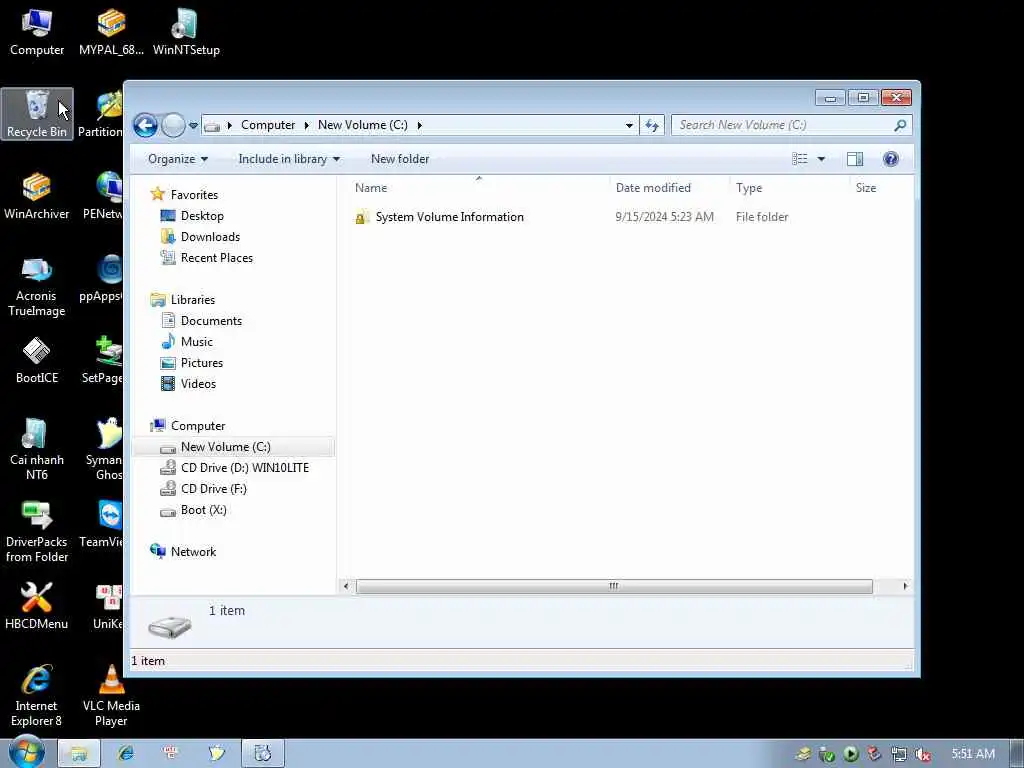Click the network tray icon
Image resolution: width=1024 pixels, height=768 pixels.
pyautogui.click(x=899, y=754)
